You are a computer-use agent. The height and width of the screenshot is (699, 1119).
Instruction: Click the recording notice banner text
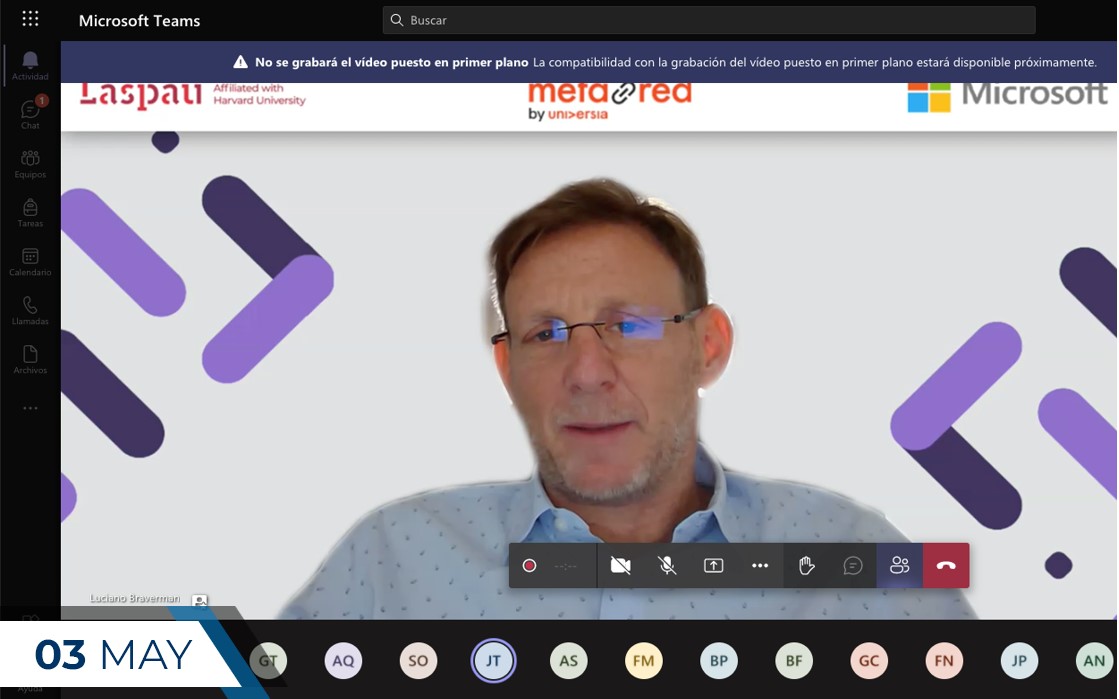pos(676,62)
